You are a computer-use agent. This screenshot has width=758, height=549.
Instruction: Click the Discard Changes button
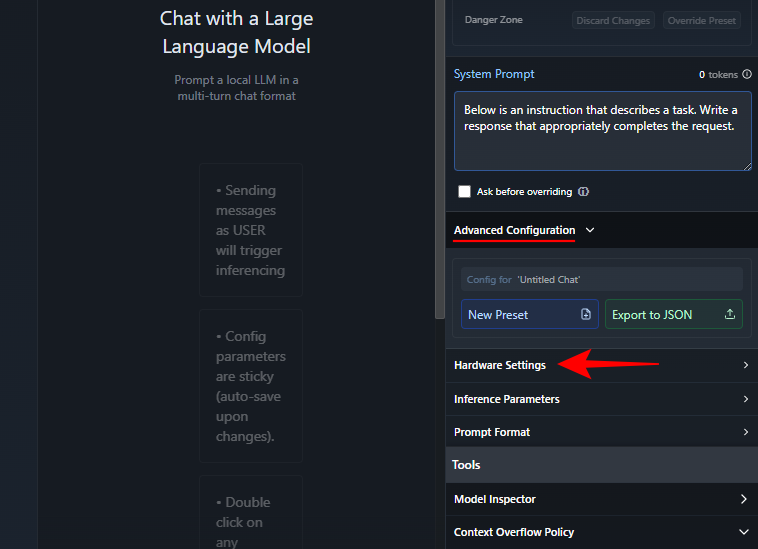point(613,21)
